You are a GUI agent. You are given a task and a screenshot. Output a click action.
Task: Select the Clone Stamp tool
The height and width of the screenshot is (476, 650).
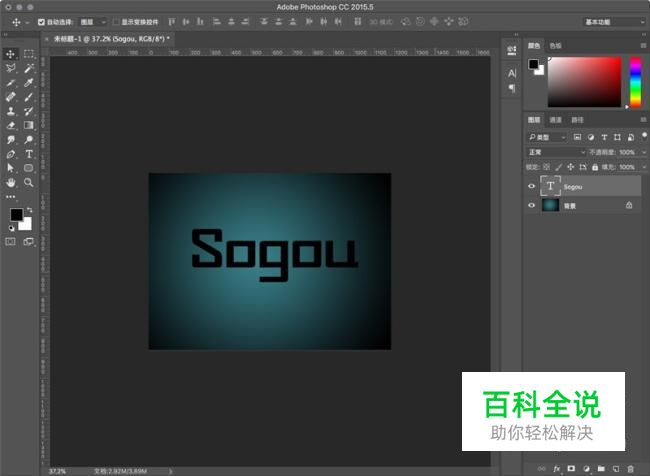[x=10, y=111]
